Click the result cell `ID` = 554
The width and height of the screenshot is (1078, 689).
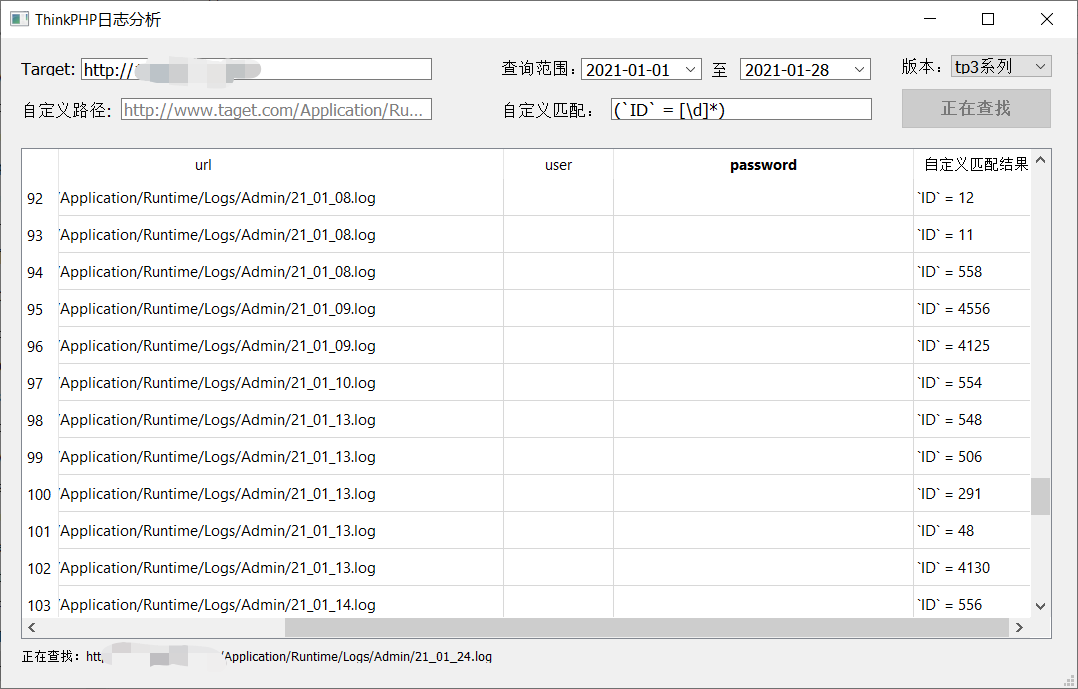pos(972,383)
